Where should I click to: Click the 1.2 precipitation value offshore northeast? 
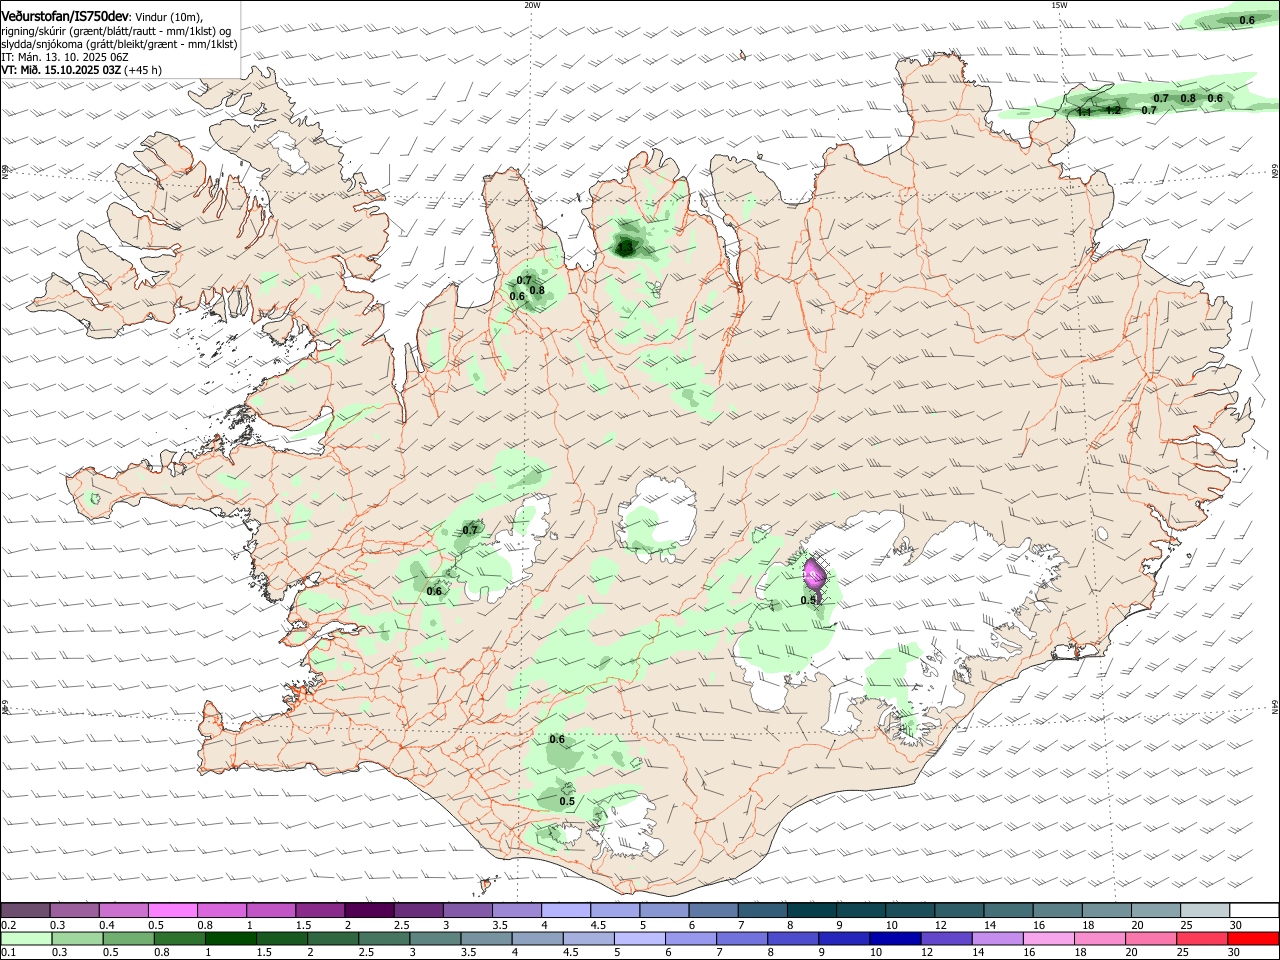(x=1113, y=110)
